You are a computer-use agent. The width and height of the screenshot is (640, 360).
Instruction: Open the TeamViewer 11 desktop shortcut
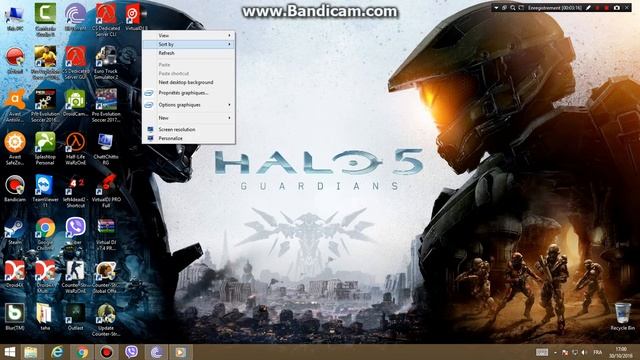tap(45, 191)
